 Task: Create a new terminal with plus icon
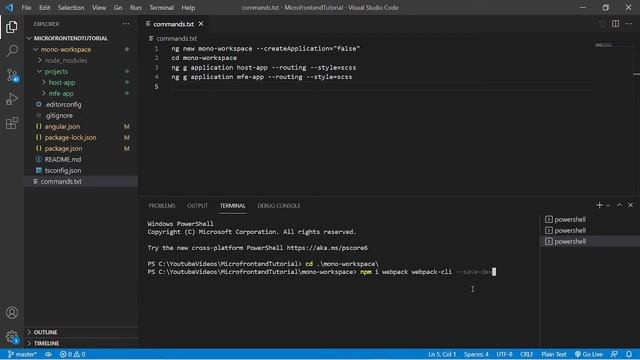599,205
